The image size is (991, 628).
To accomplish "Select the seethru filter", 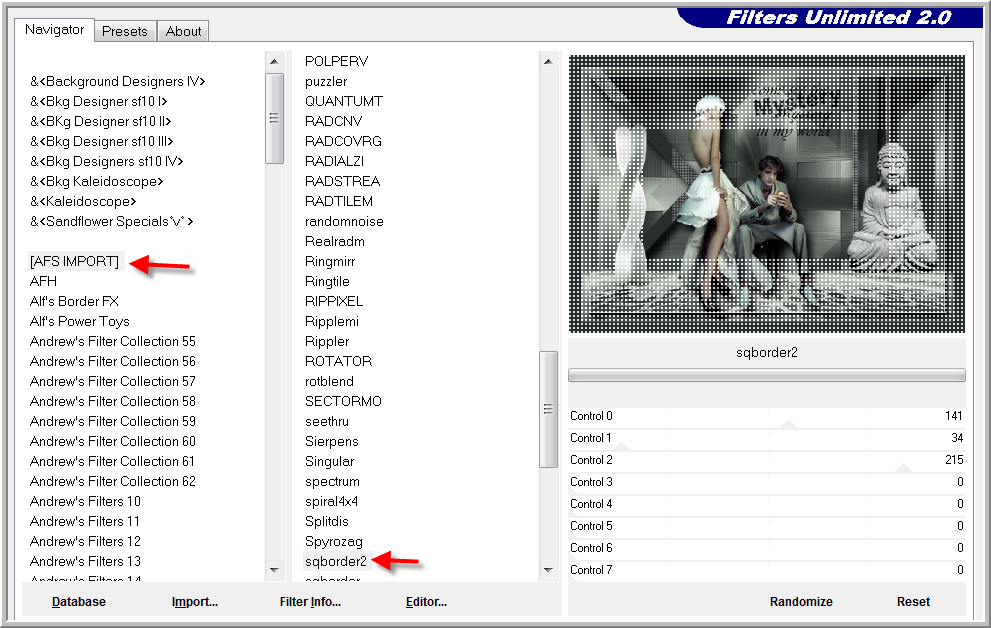I will point(327,422).
